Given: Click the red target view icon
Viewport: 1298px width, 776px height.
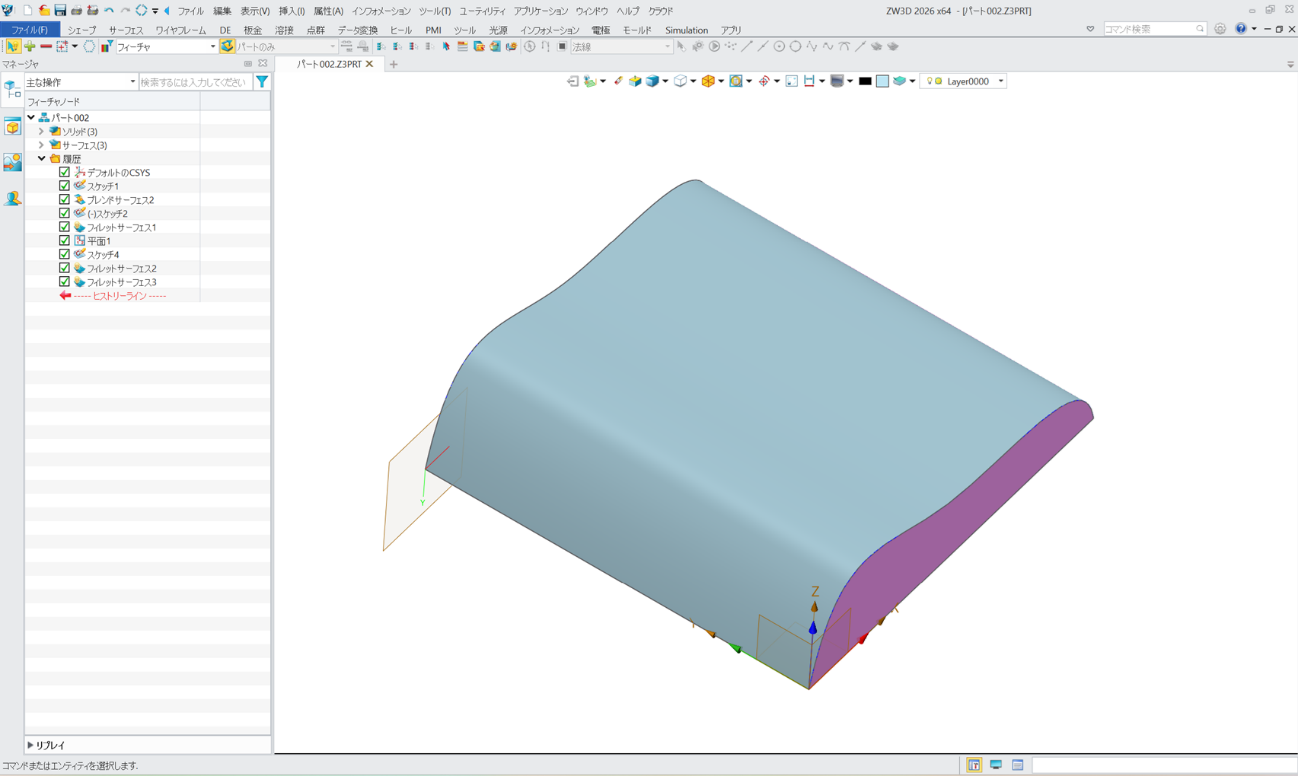Looking at the screenshot, I should point(764,81).
